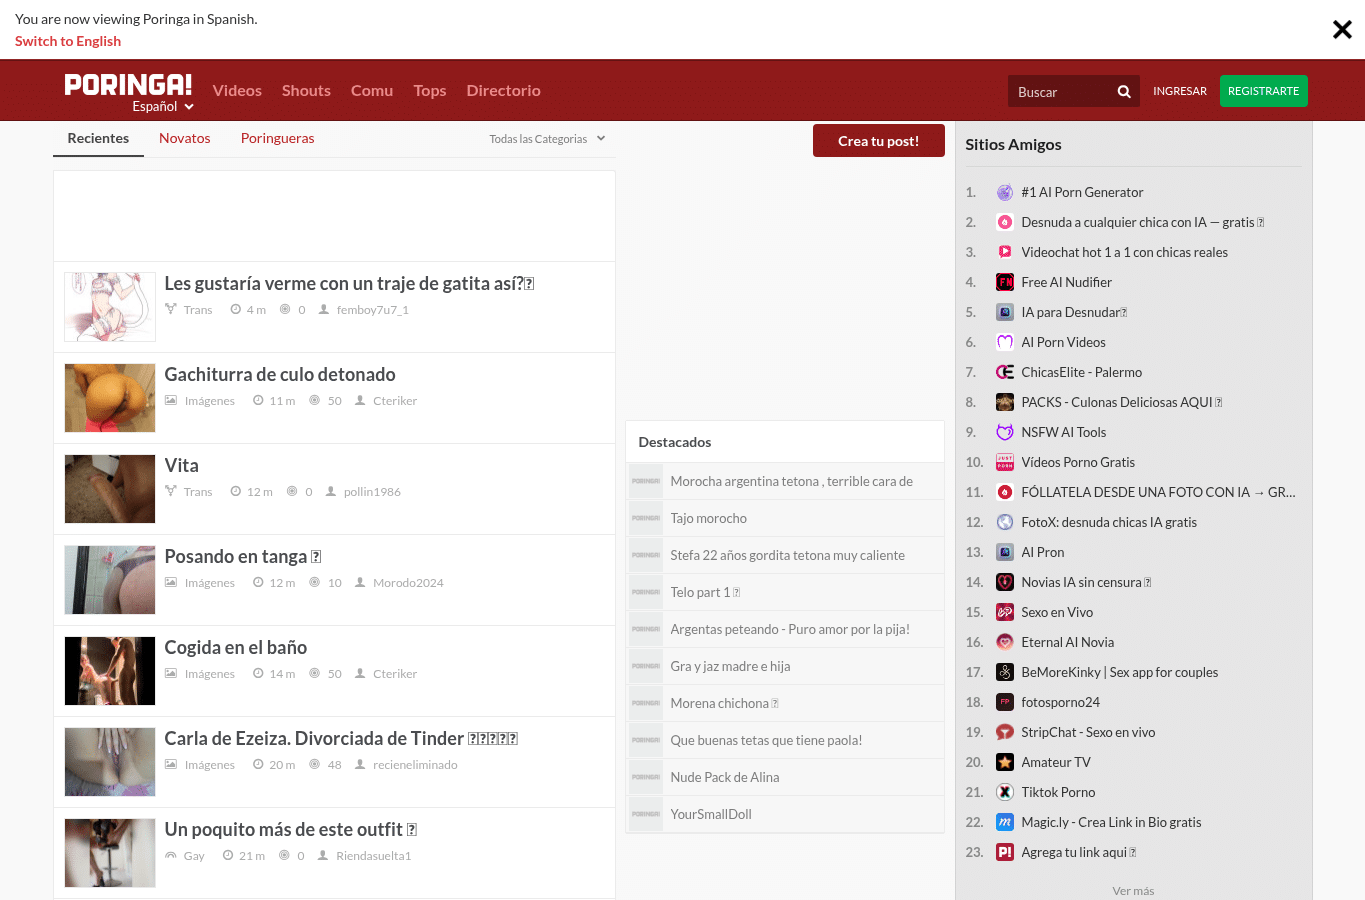Click the Amateur TV star icon

tap(1005, 762)
